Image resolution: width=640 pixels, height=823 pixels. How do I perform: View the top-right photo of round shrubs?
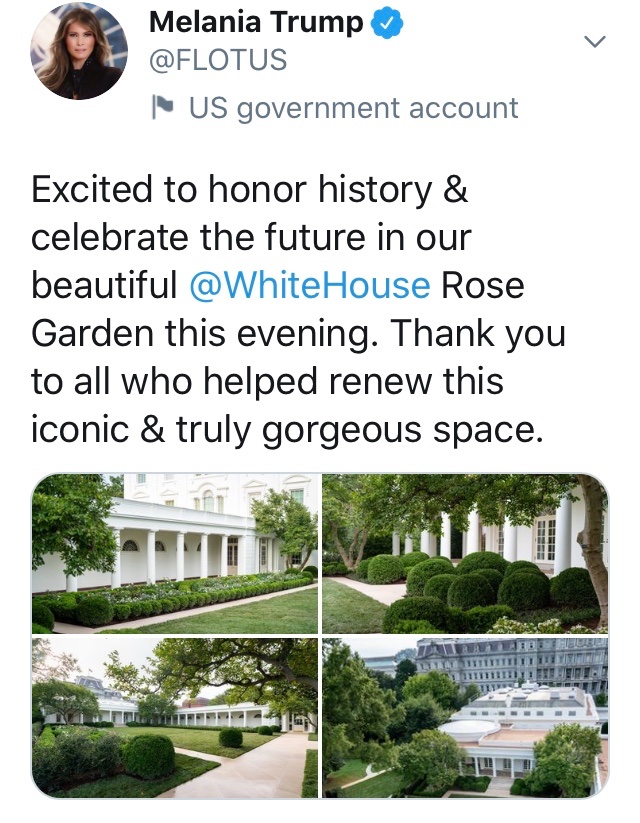tap(465, 552)
